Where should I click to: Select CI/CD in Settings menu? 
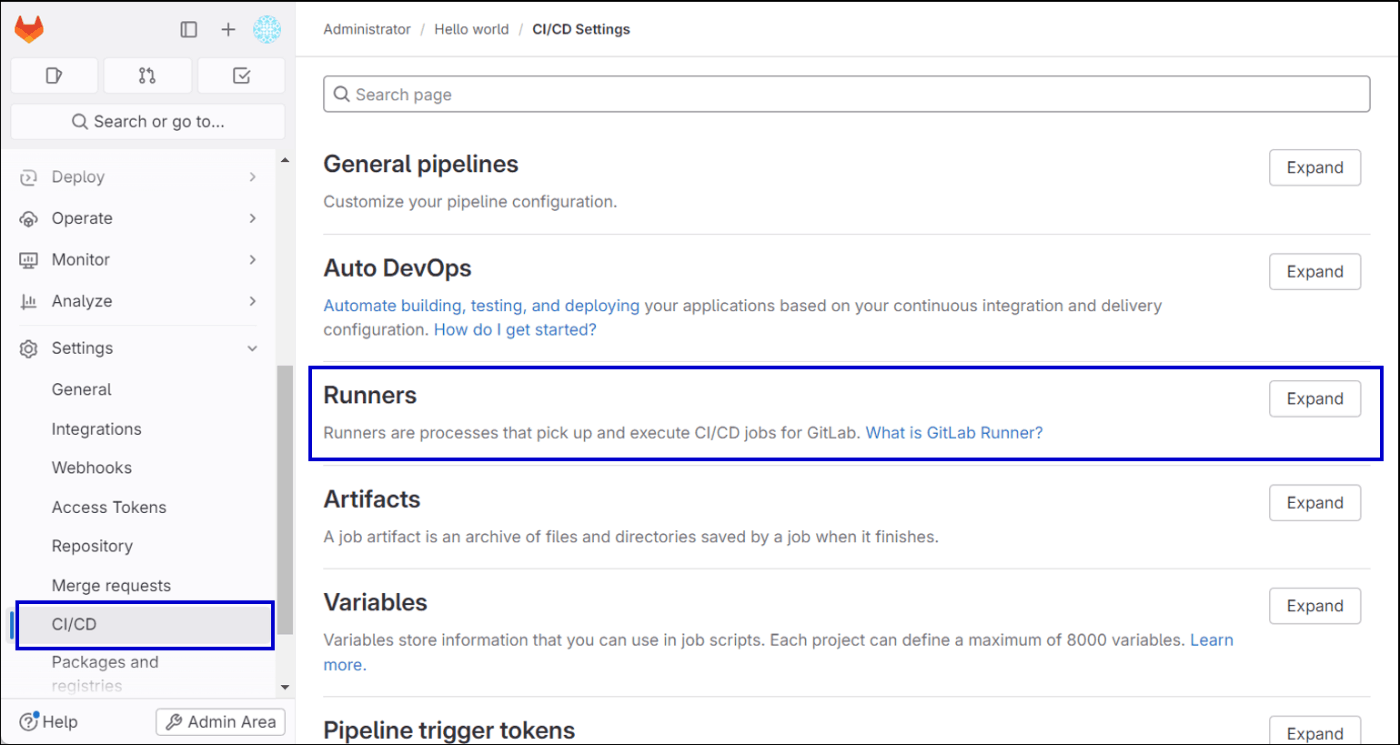[x=145, y=625]
